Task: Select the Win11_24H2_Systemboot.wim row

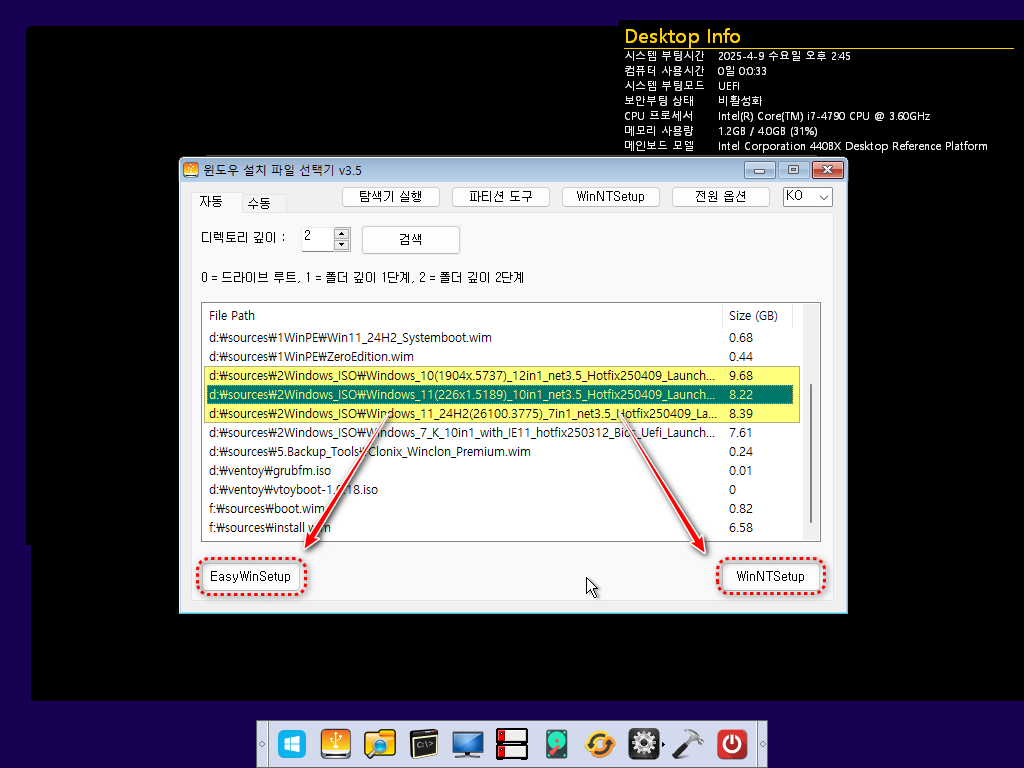Action: click(500, 338)
